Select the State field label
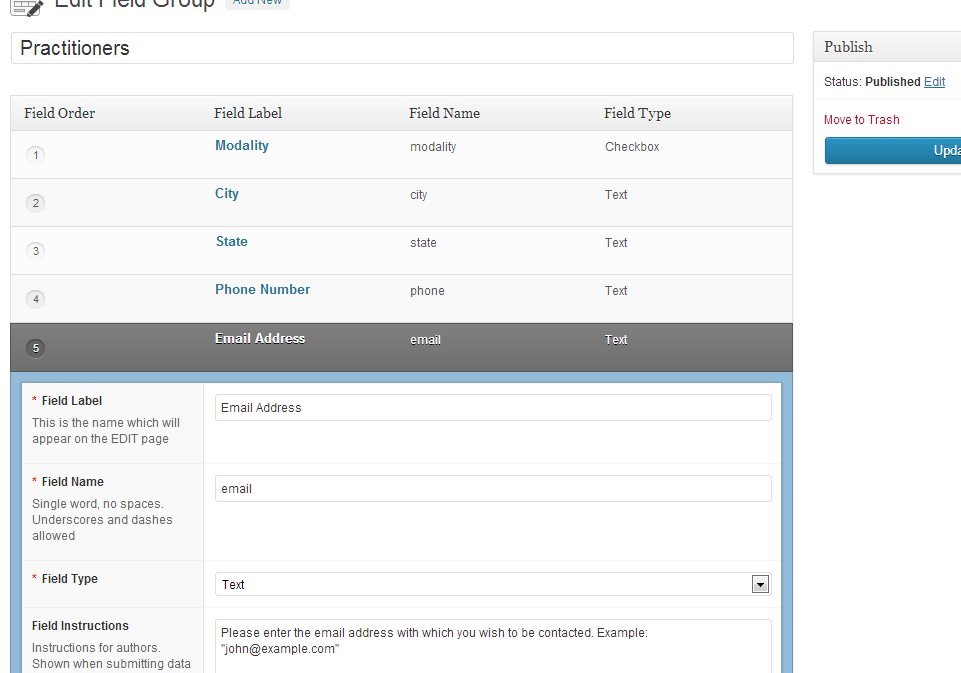The height and width of the screenshot is (673, 961). (x=231, y=241)
